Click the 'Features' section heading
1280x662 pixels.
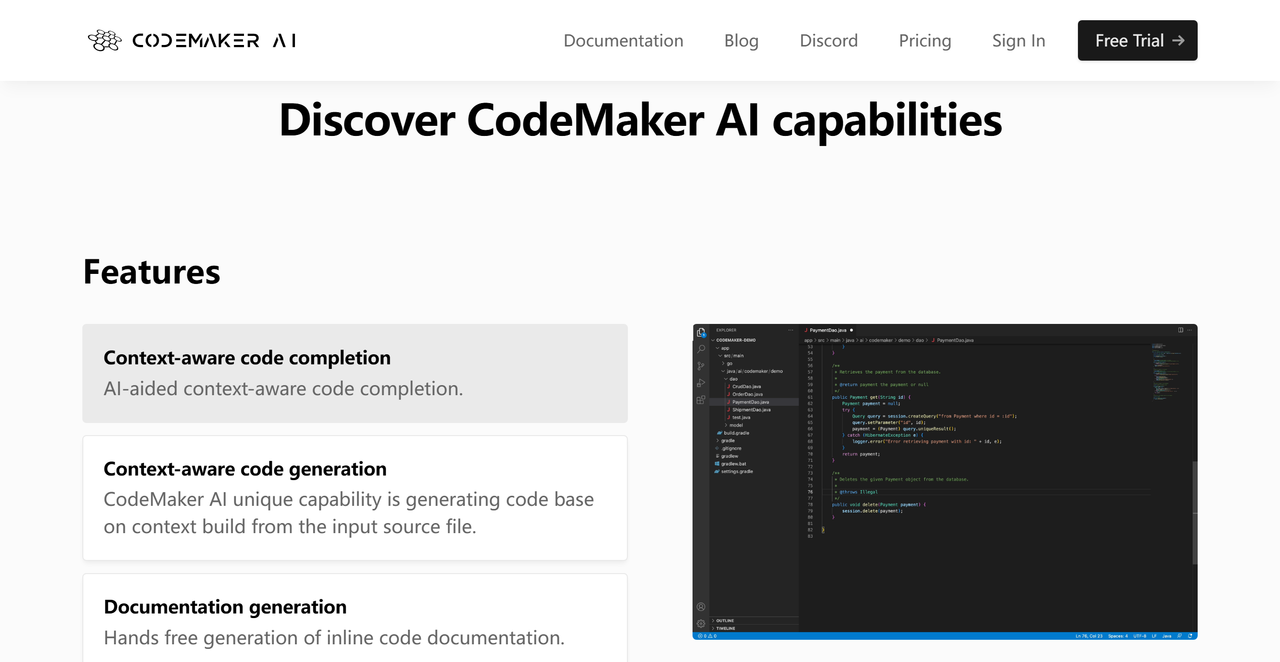(x=152, y=271)
